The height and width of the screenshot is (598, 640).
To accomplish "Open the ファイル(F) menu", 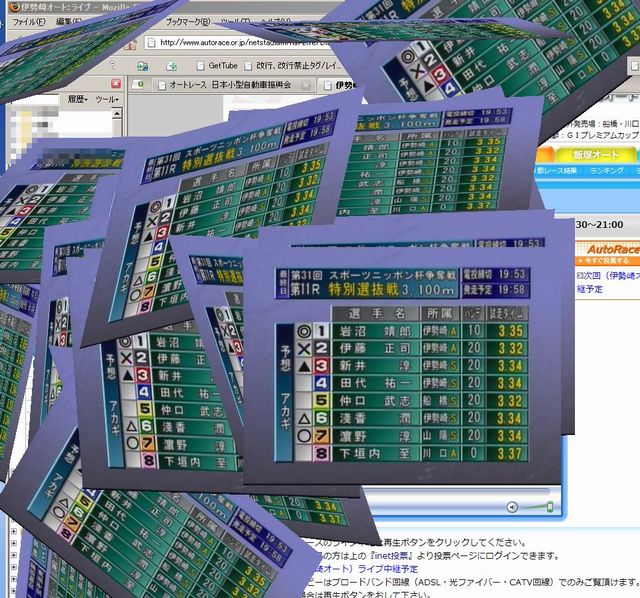I will click(29, 22).
